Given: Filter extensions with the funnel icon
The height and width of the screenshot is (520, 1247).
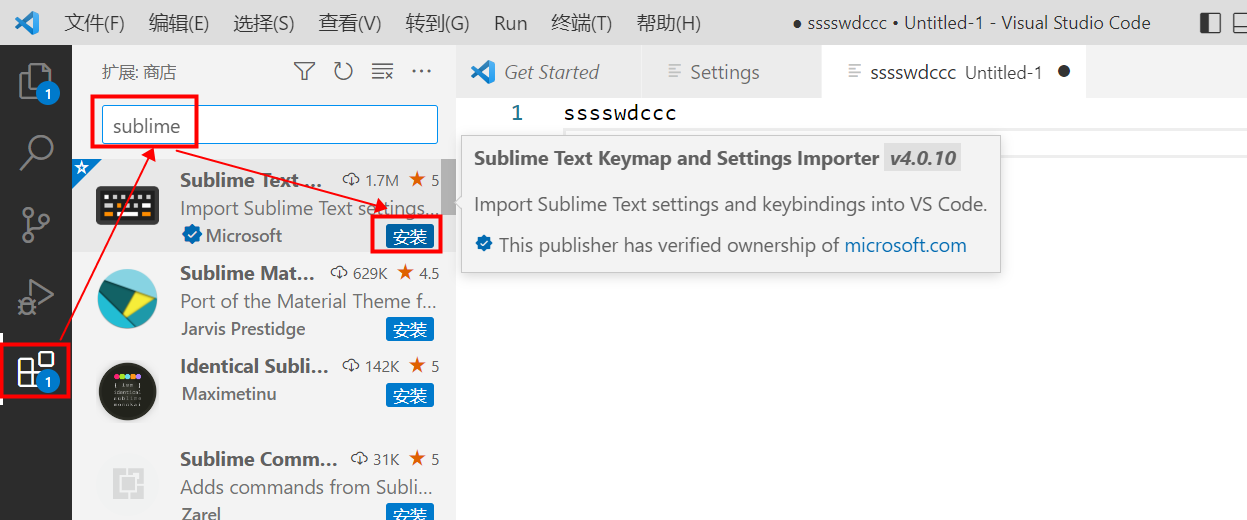Looking at the screenshot, I should [304, 71].
